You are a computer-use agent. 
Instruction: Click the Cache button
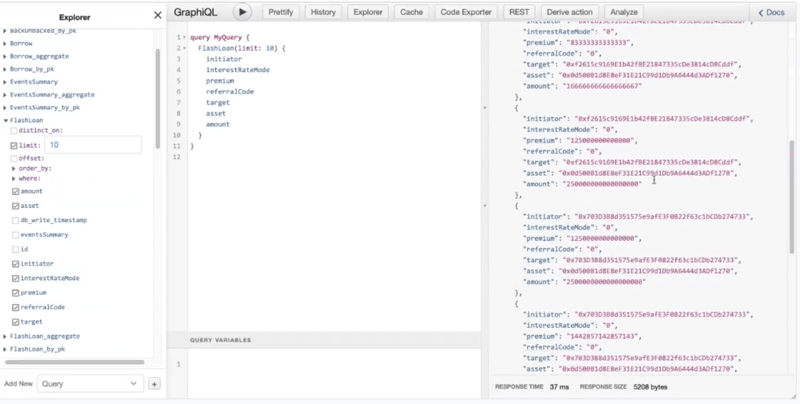pyautogui.click(x=411, y=12)
